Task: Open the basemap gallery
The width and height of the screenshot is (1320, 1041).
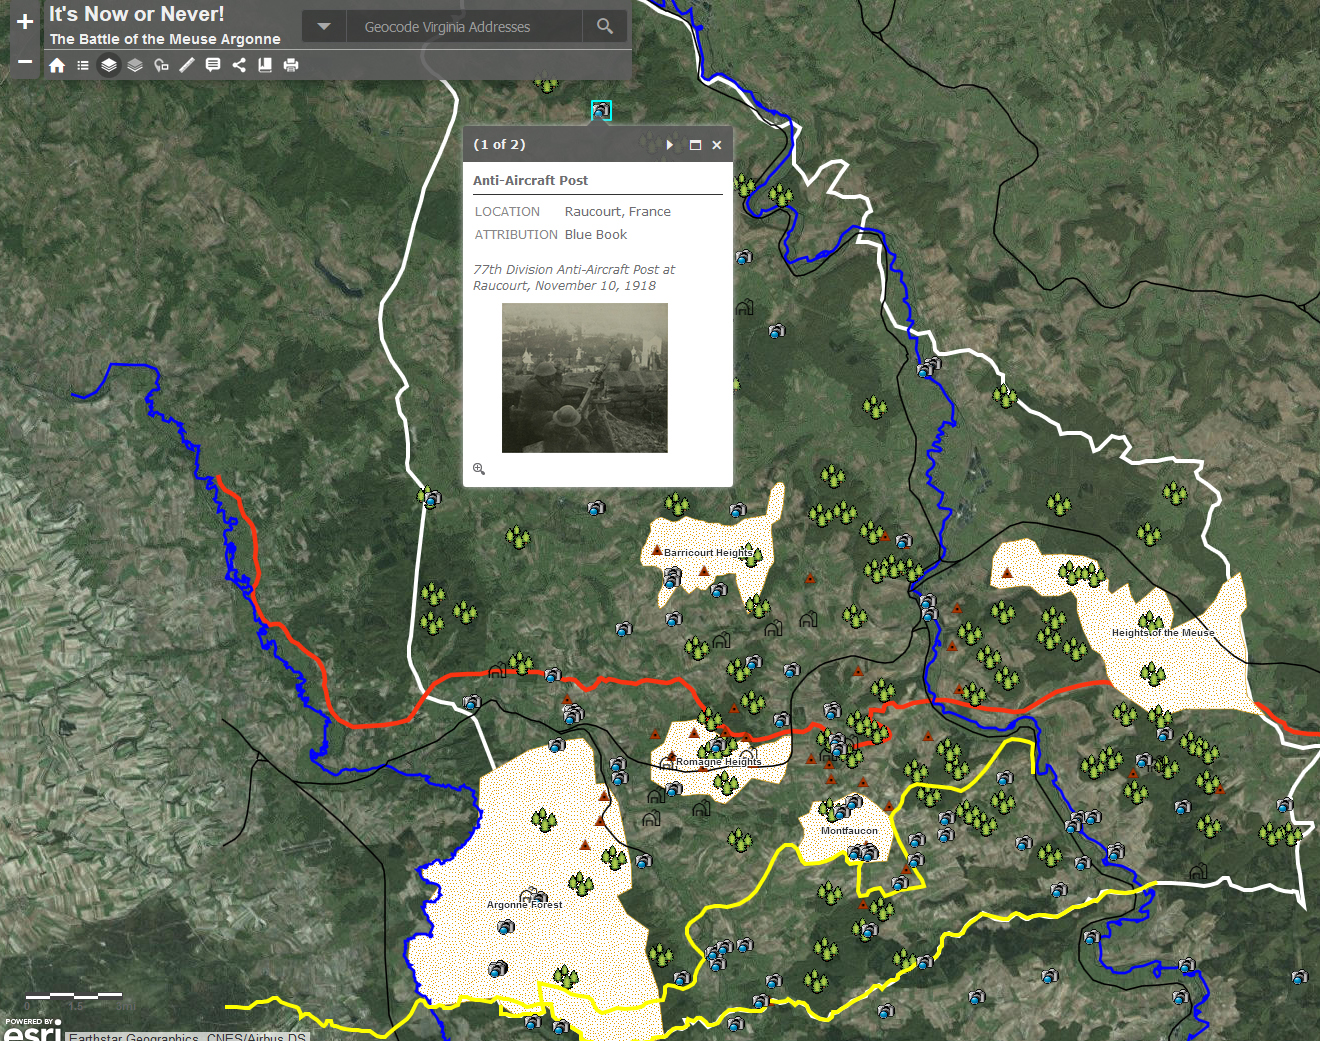Action: pyautogui.click(x=135, y=65)
